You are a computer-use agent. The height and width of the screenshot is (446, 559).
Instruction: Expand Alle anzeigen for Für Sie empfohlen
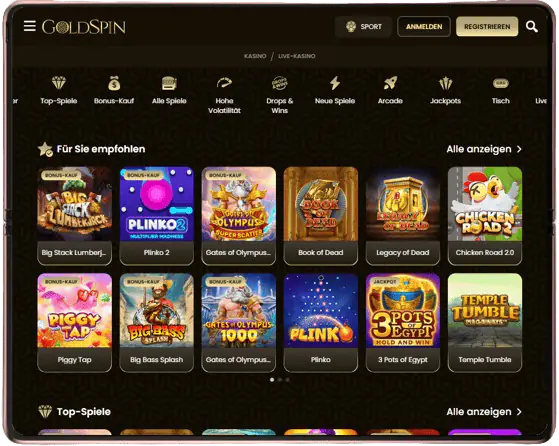pos(484,149)
